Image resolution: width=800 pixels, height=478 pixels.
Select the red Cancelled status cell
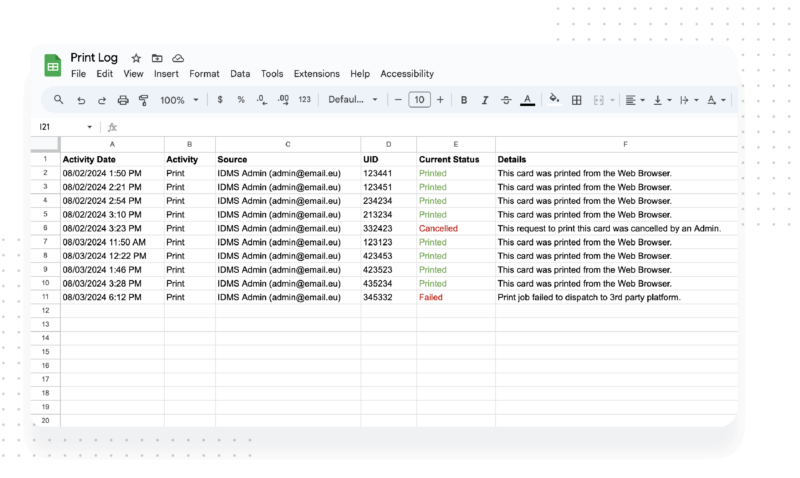[x=455, y=228]
